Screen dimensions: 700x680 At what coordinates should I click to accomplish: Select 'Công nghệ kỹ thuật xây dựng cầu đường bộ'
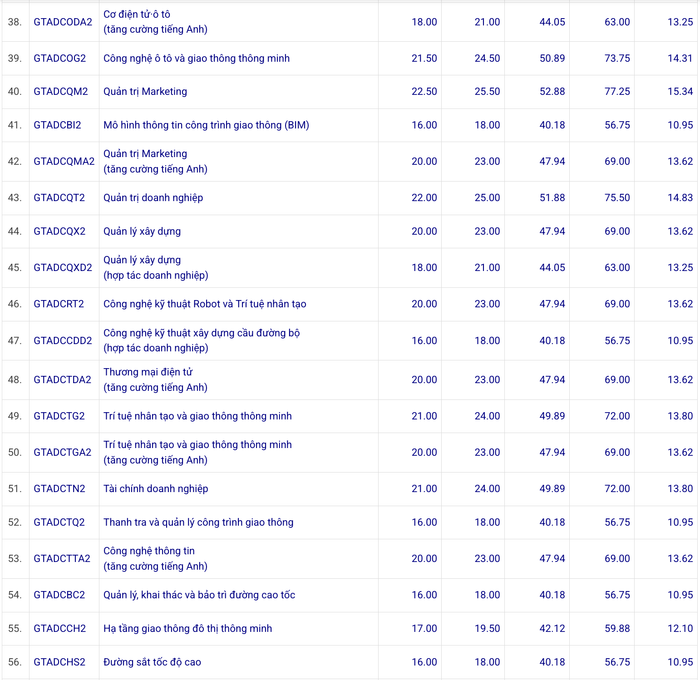(202, 333)
